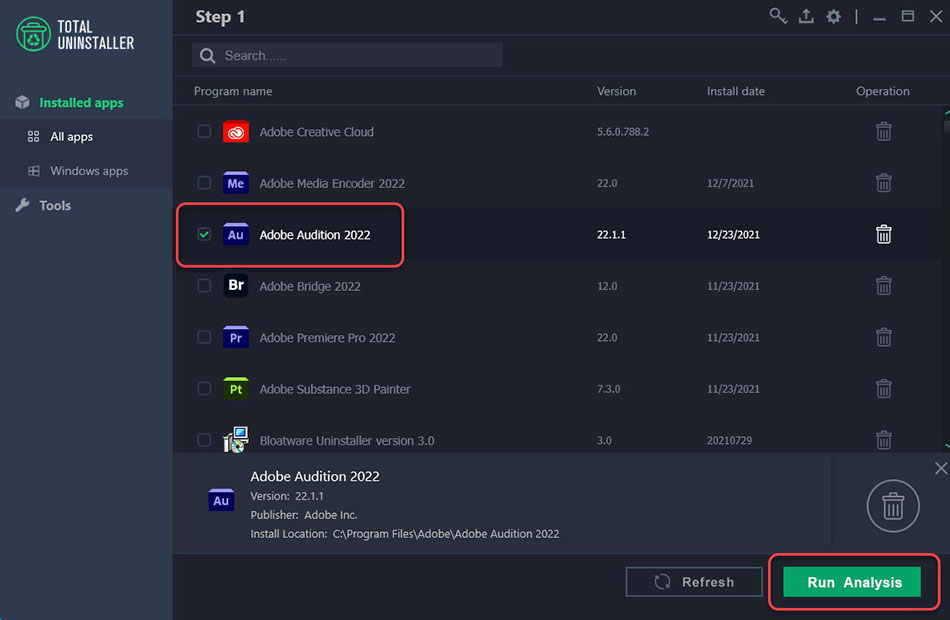Image resolution: width=950 pixels, height=620 pixels.
Task: Click trash icon for Adobe Substance 3D Painter
Action: (x=883, y=389)
